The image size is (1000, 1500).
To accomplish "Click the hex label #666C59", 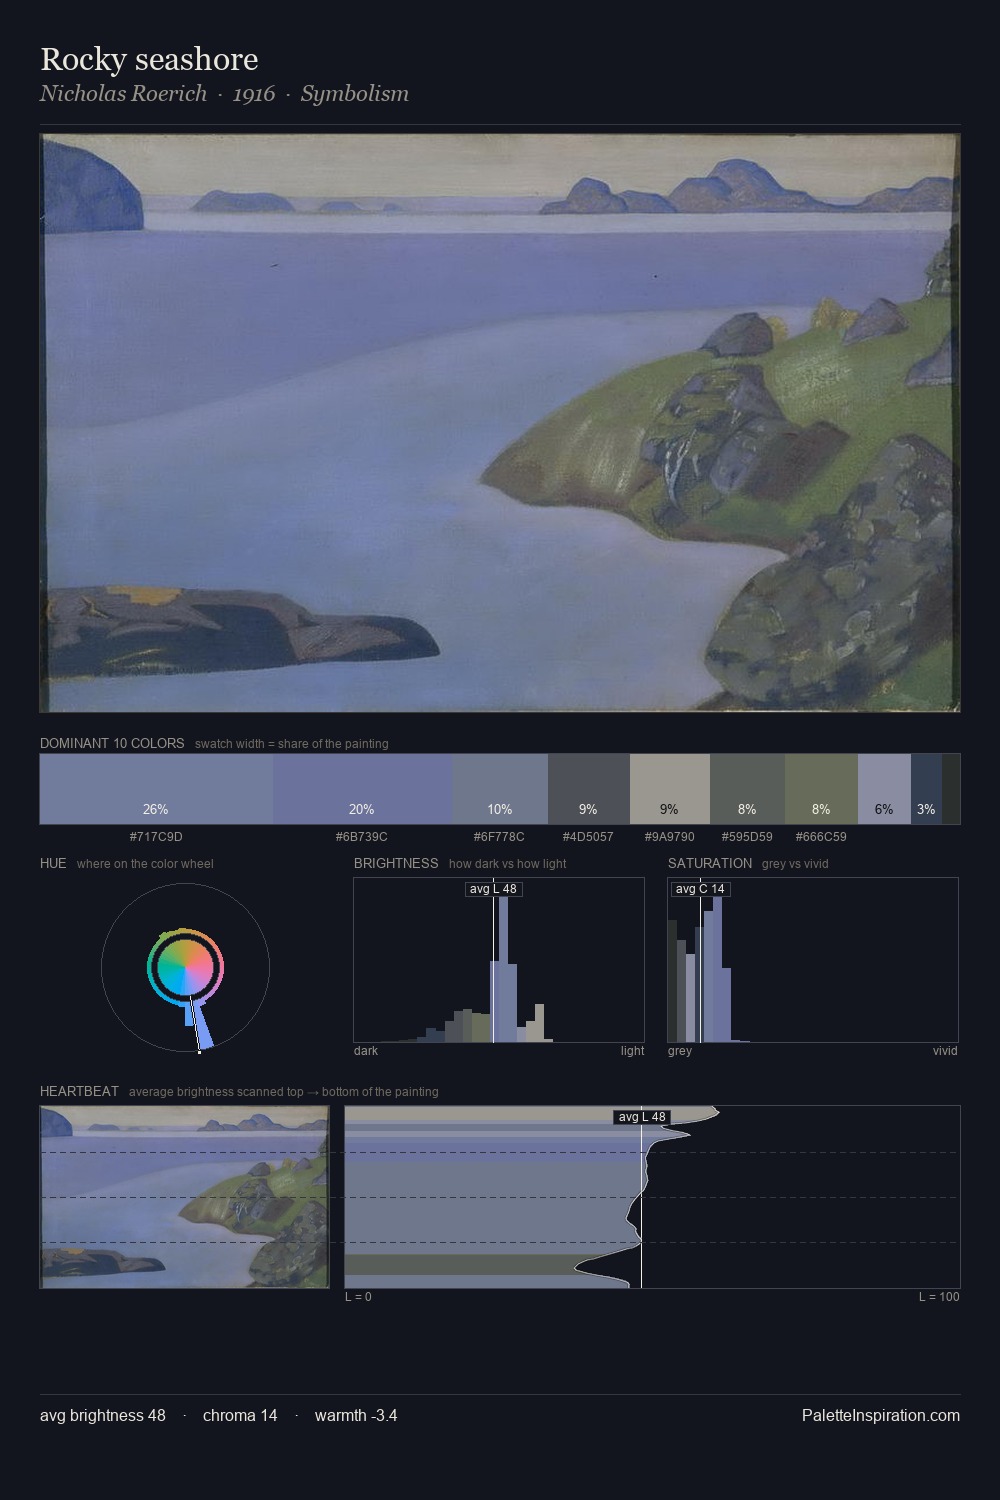I will click(821, 837).
